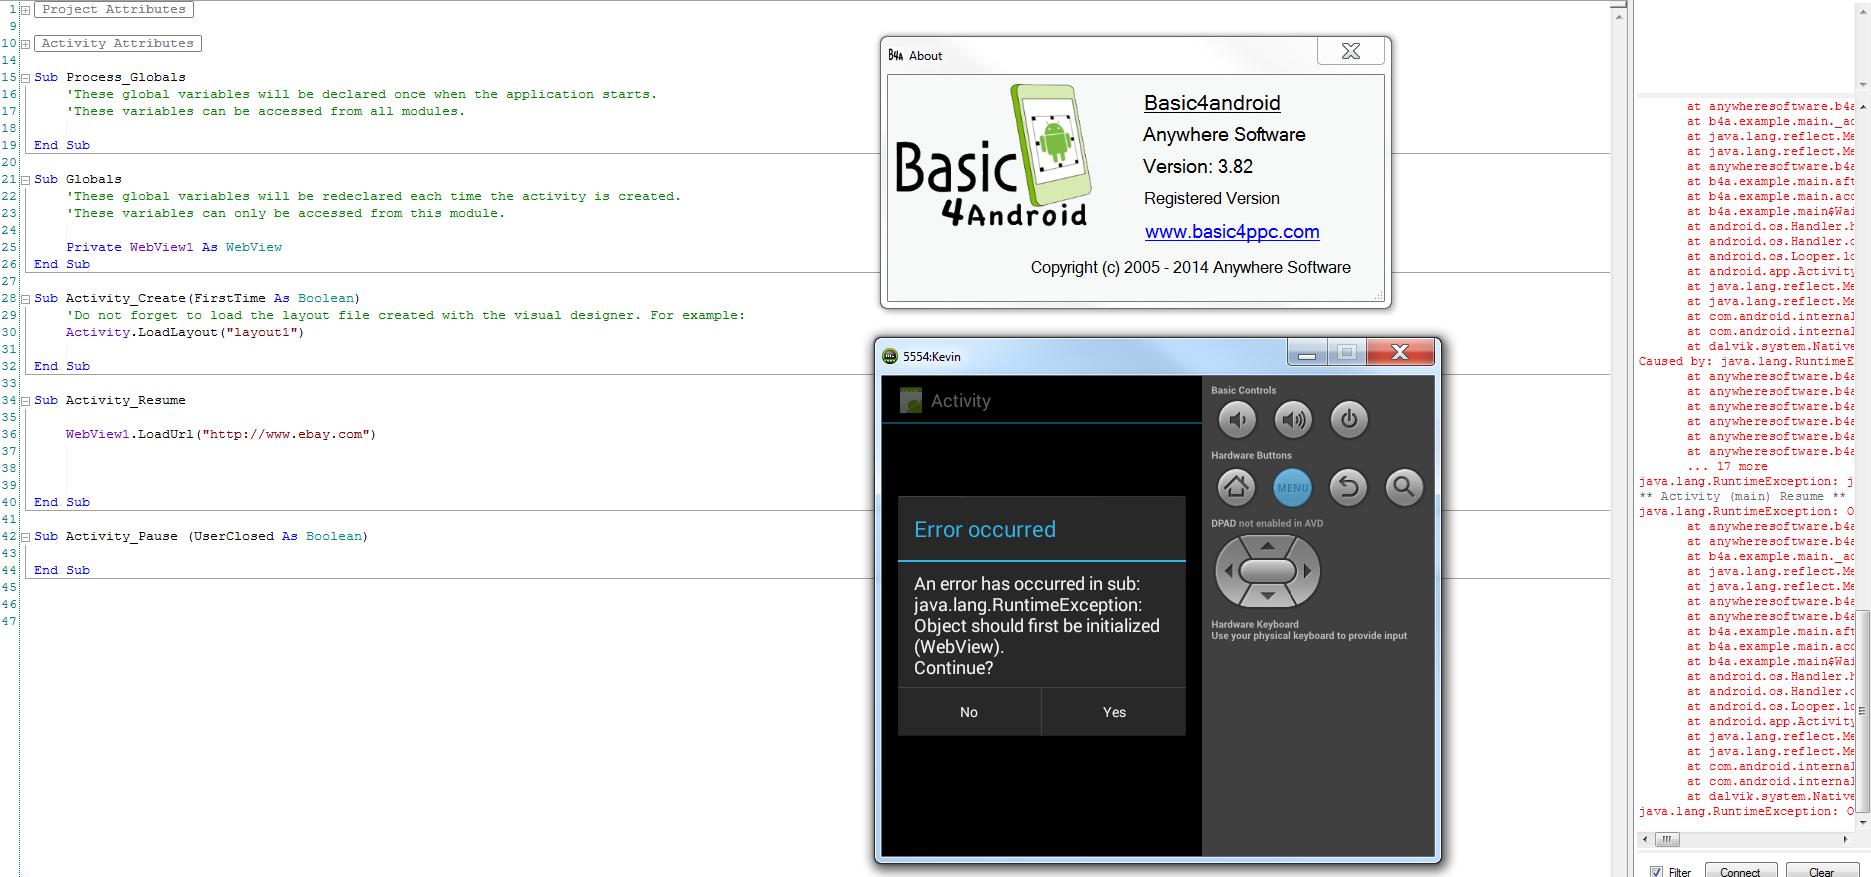Click the Clear button in log panel
This screenshot has height=877, width=1871.
click(1822, 871)
